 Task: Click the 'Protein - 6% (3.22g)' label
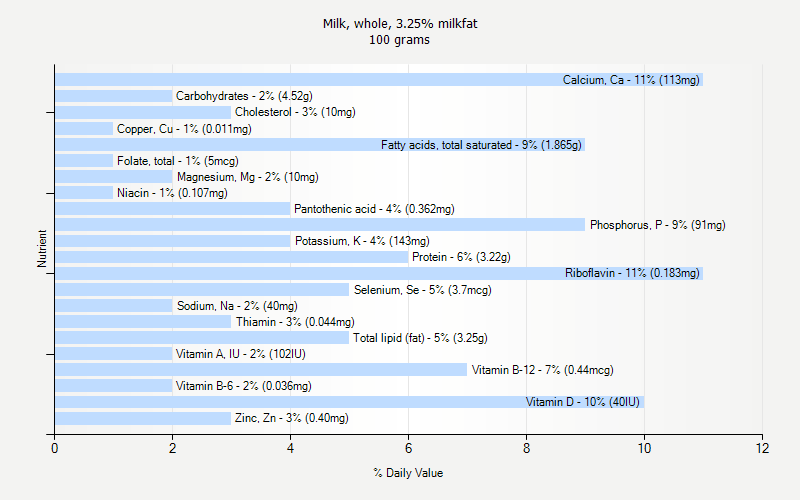pos(461,257)
